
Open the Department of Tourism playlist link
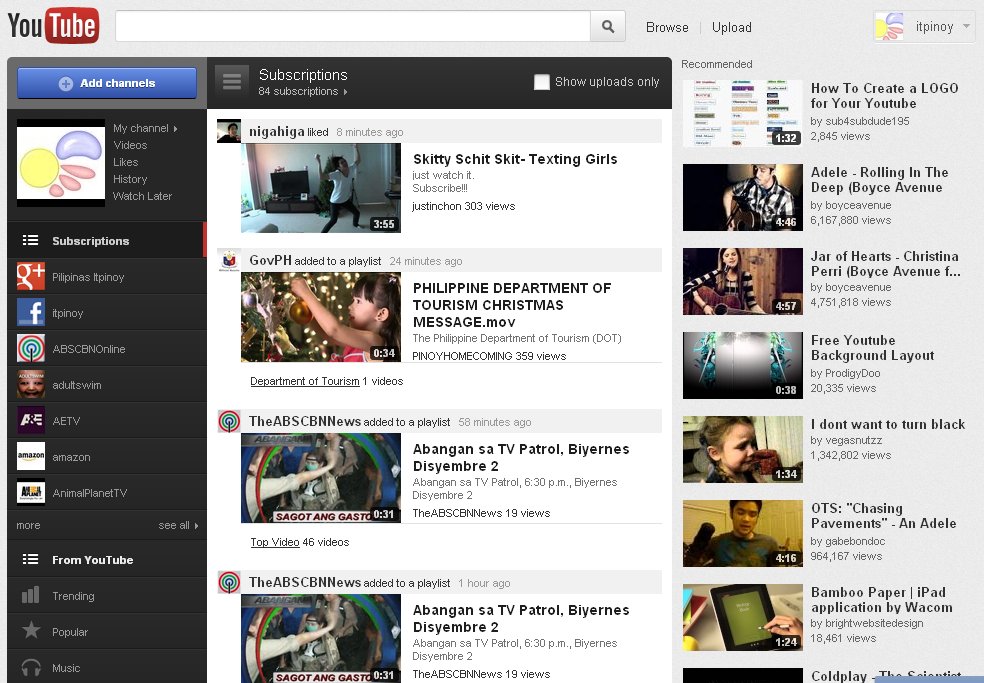[x=304, y=381]
